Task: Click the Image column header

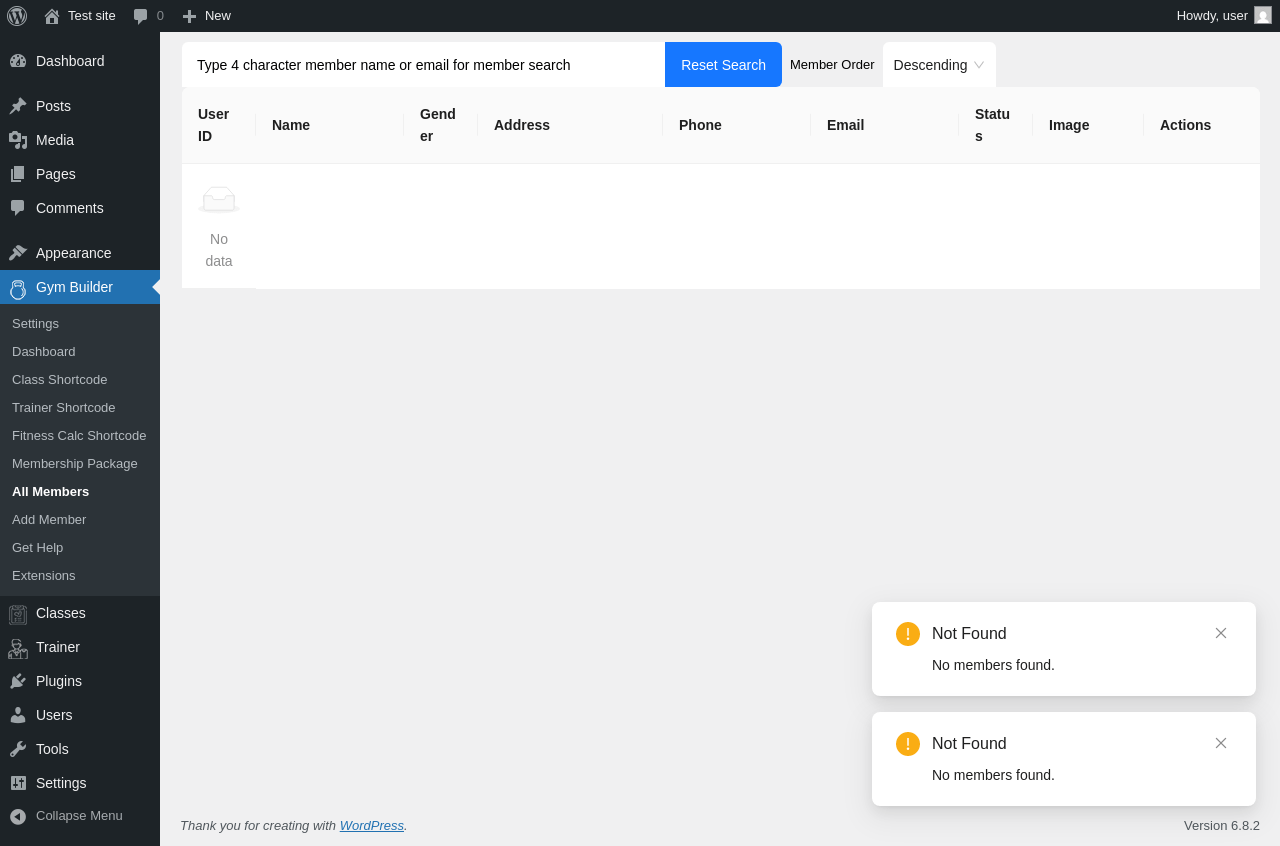Action: tap(1088, 125)
